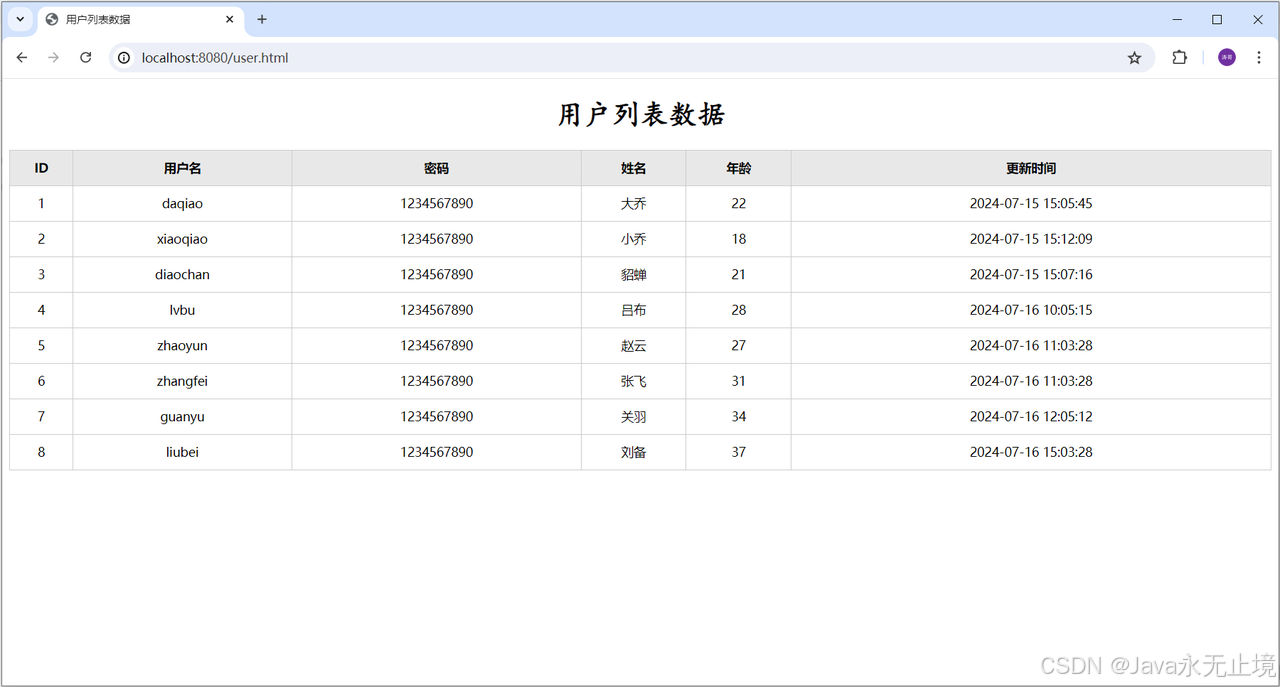Image resolution: width=1280 pixels, height=687 pixels.
Task: Click the name cell 小乔
Action: (x=634, y=239)
